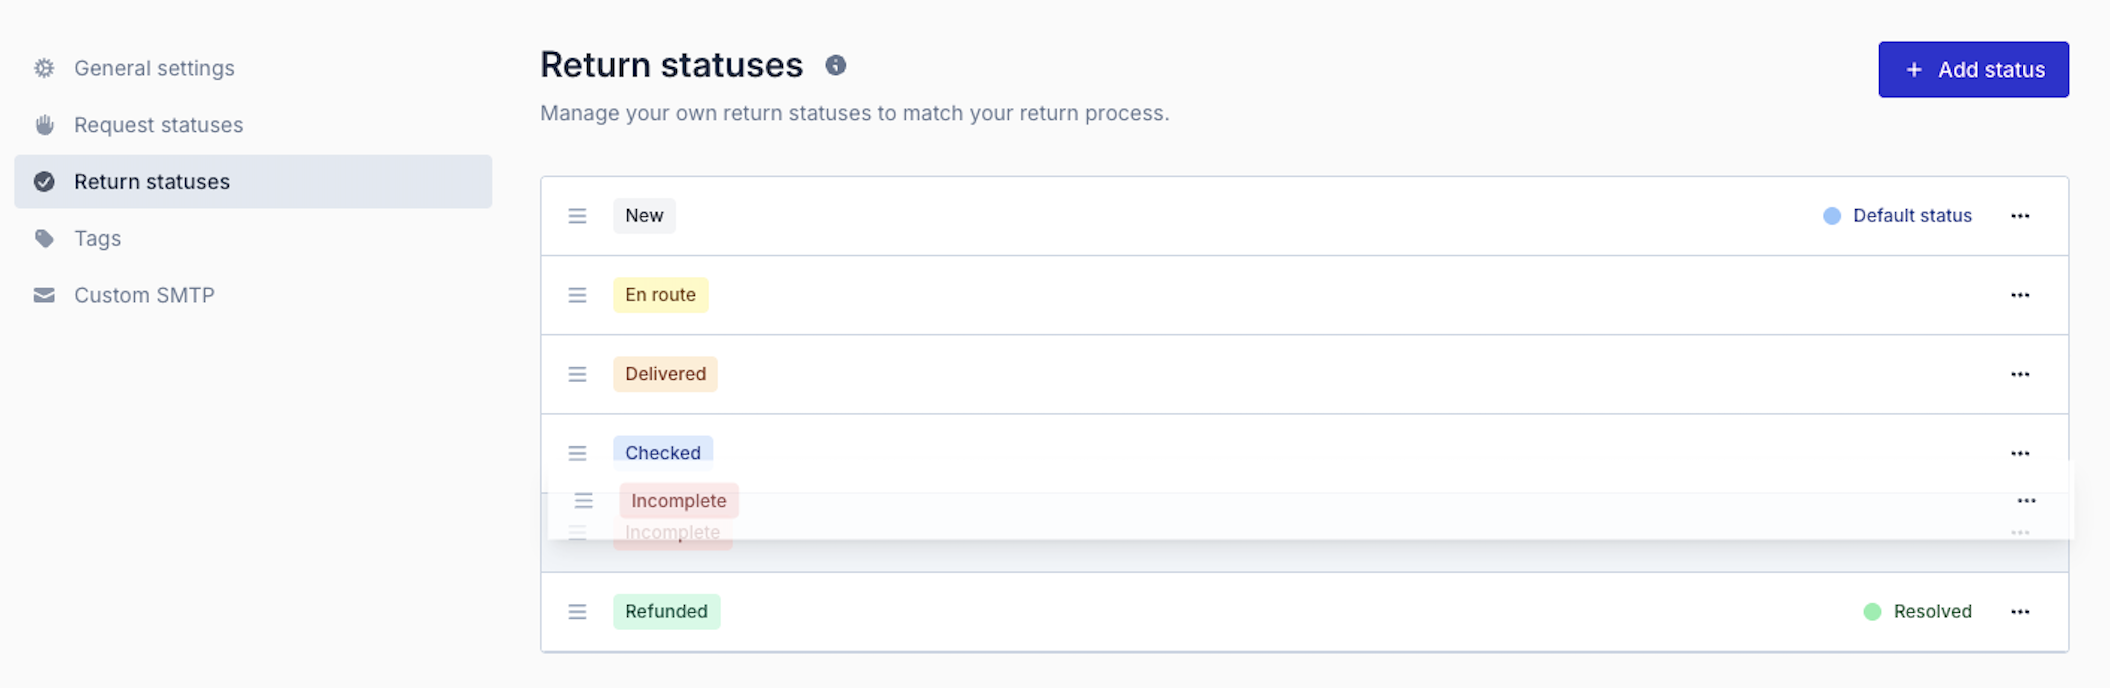Viewport: 2110px width, 688px height.
Task: Click the tag icon in the sidebar
Action: click(44, 238)
